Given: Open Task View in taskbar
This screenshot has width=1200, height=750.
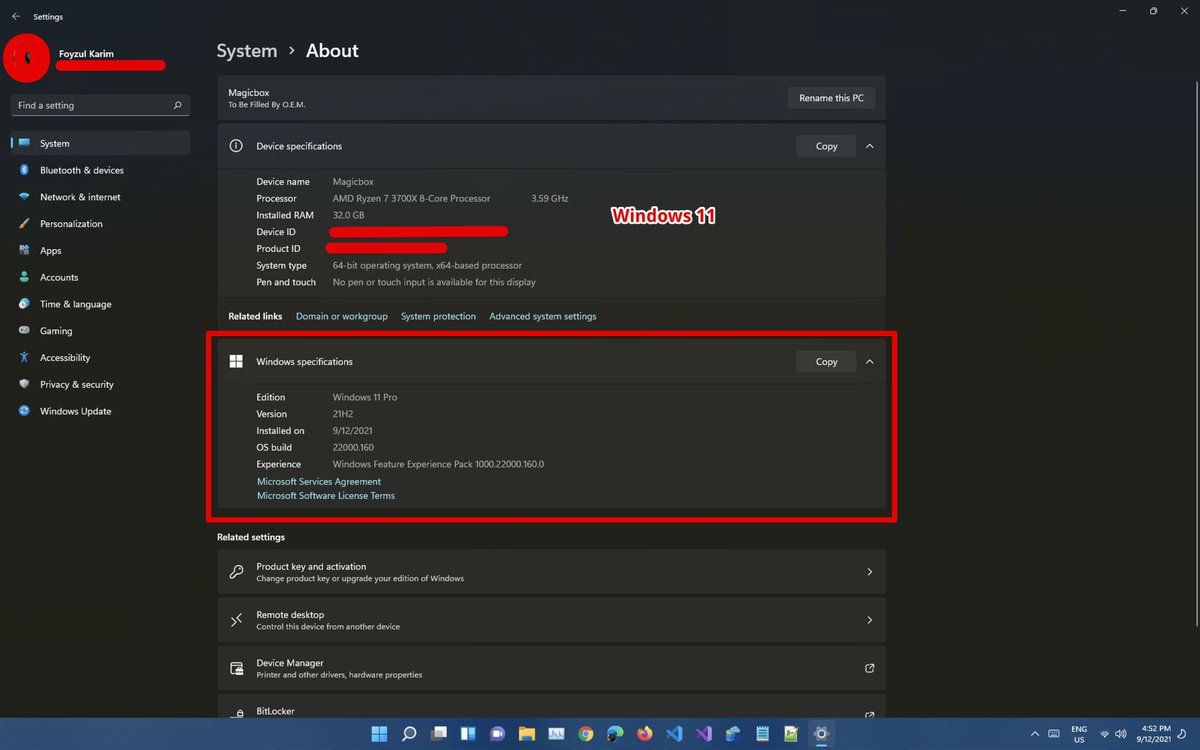Looking at the screenshot, I should coord(439,734).
